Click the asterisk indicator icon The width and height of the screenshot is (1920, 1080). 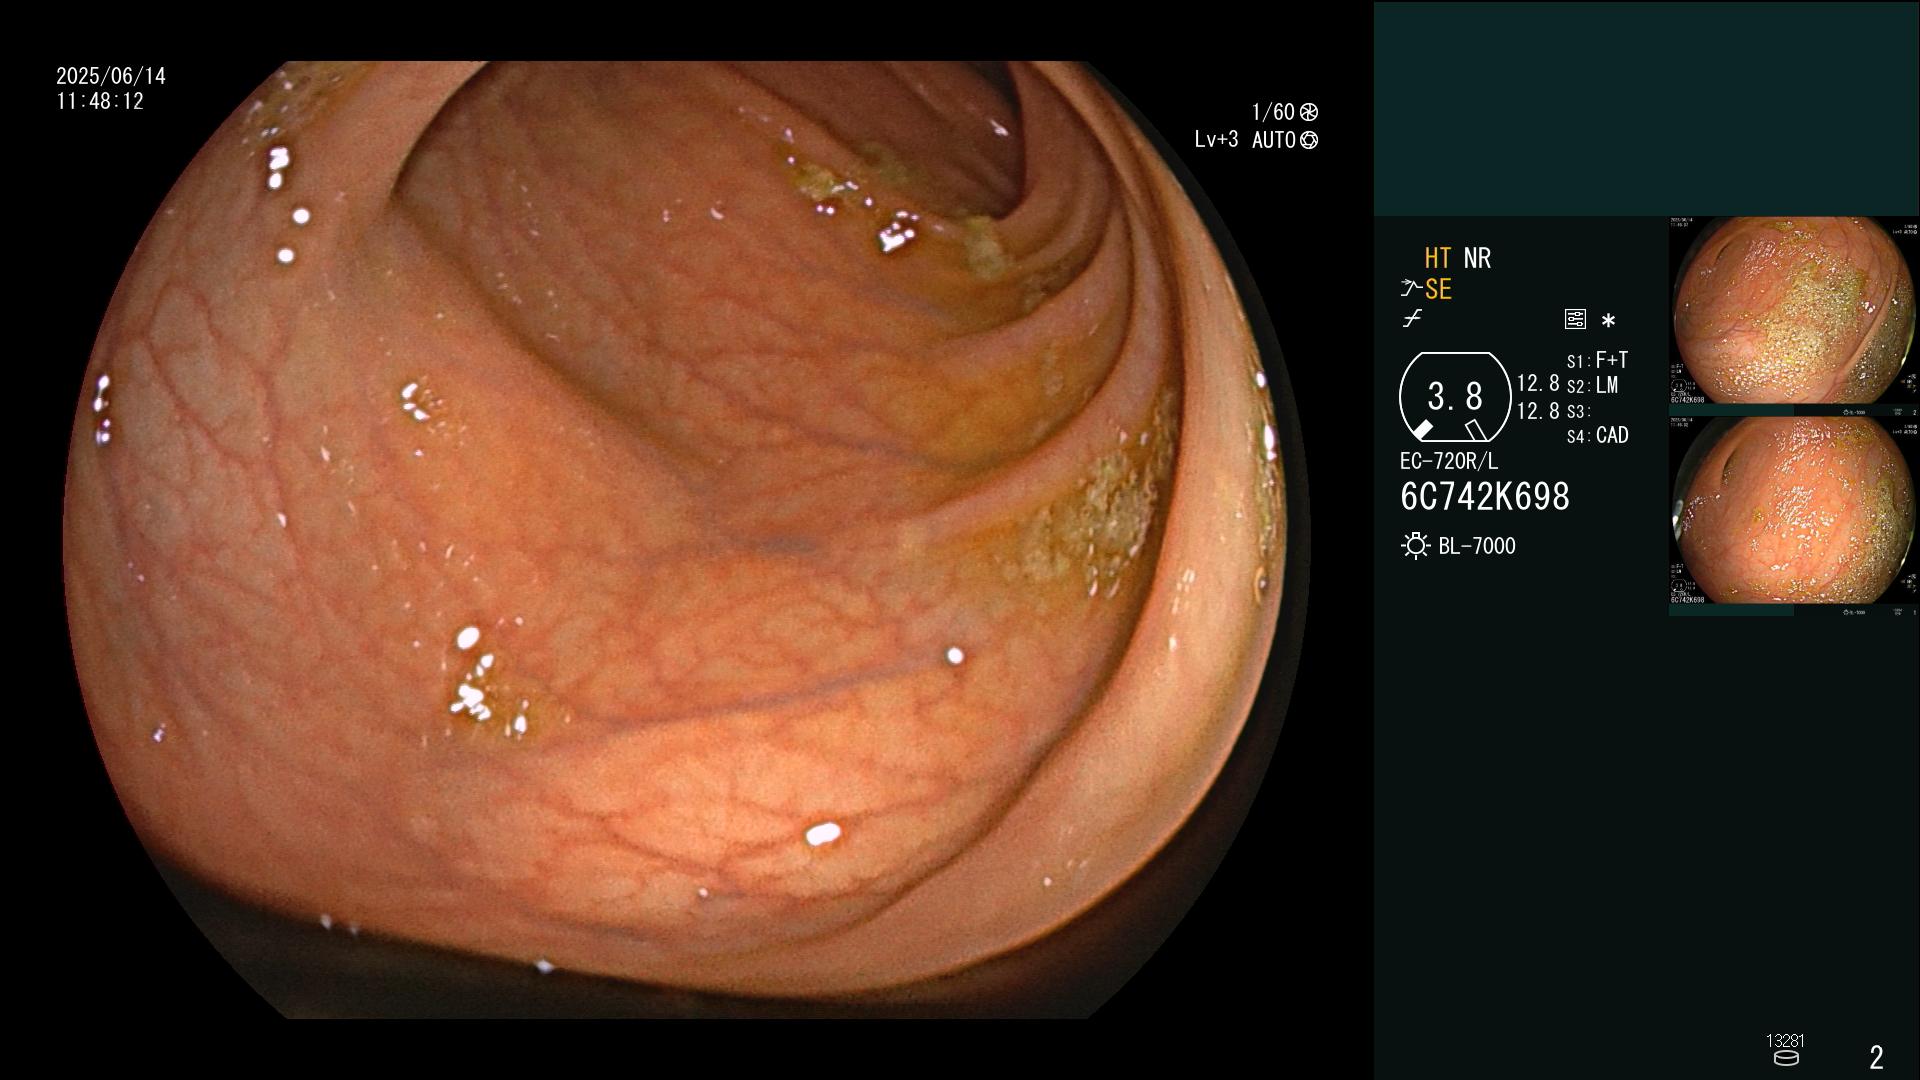pyautogui.click(x=1608, y=321)
